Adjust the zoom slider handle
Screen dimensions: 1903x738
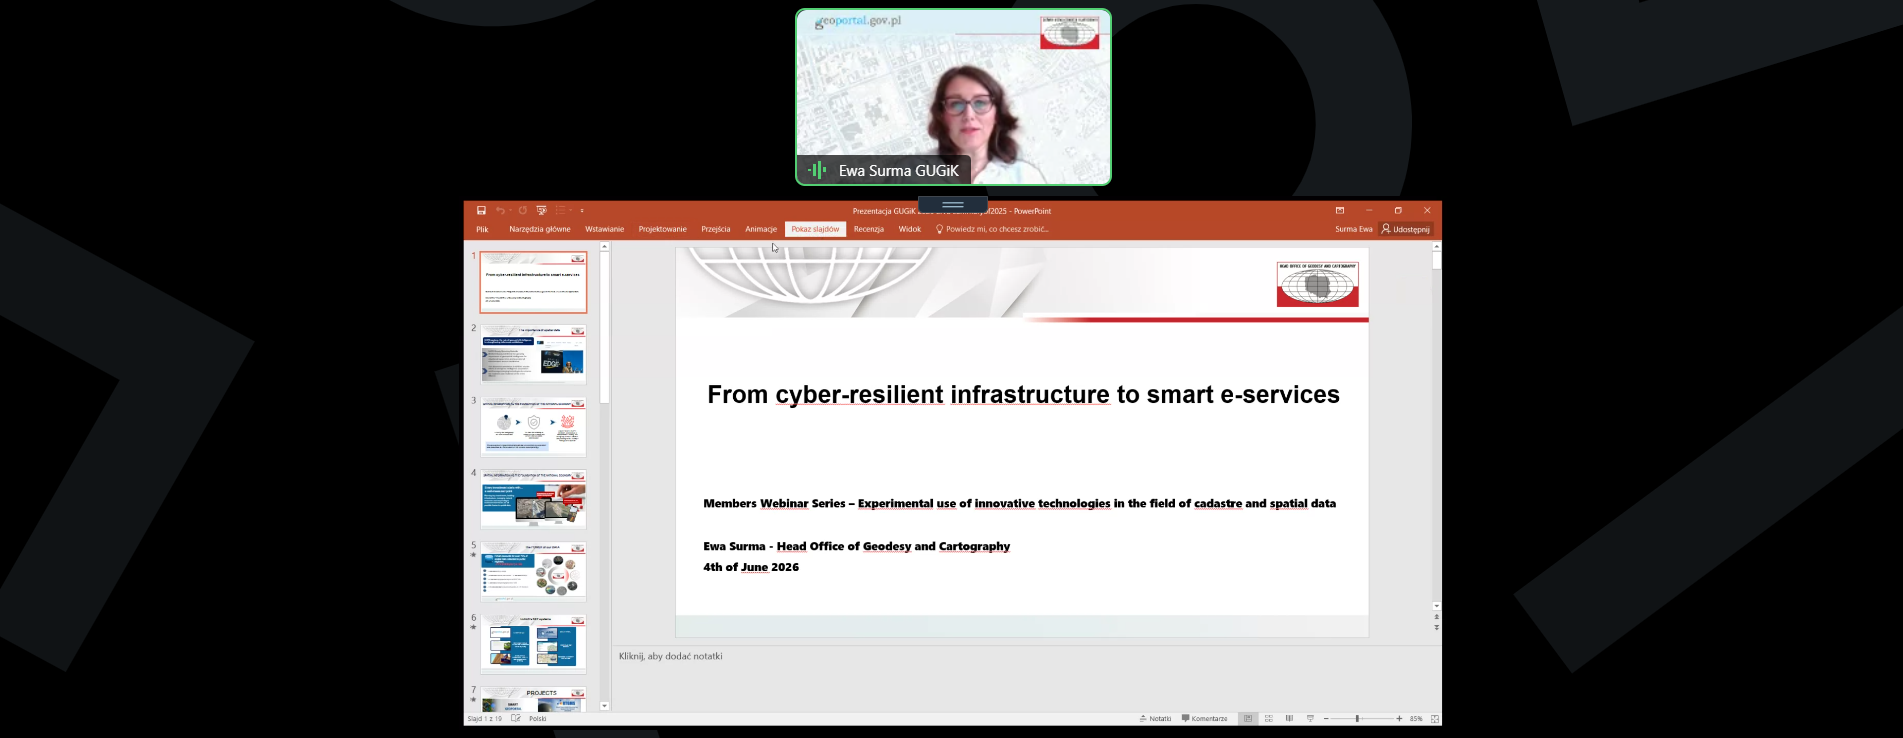pyautogui.click(x=1357, y=719)
